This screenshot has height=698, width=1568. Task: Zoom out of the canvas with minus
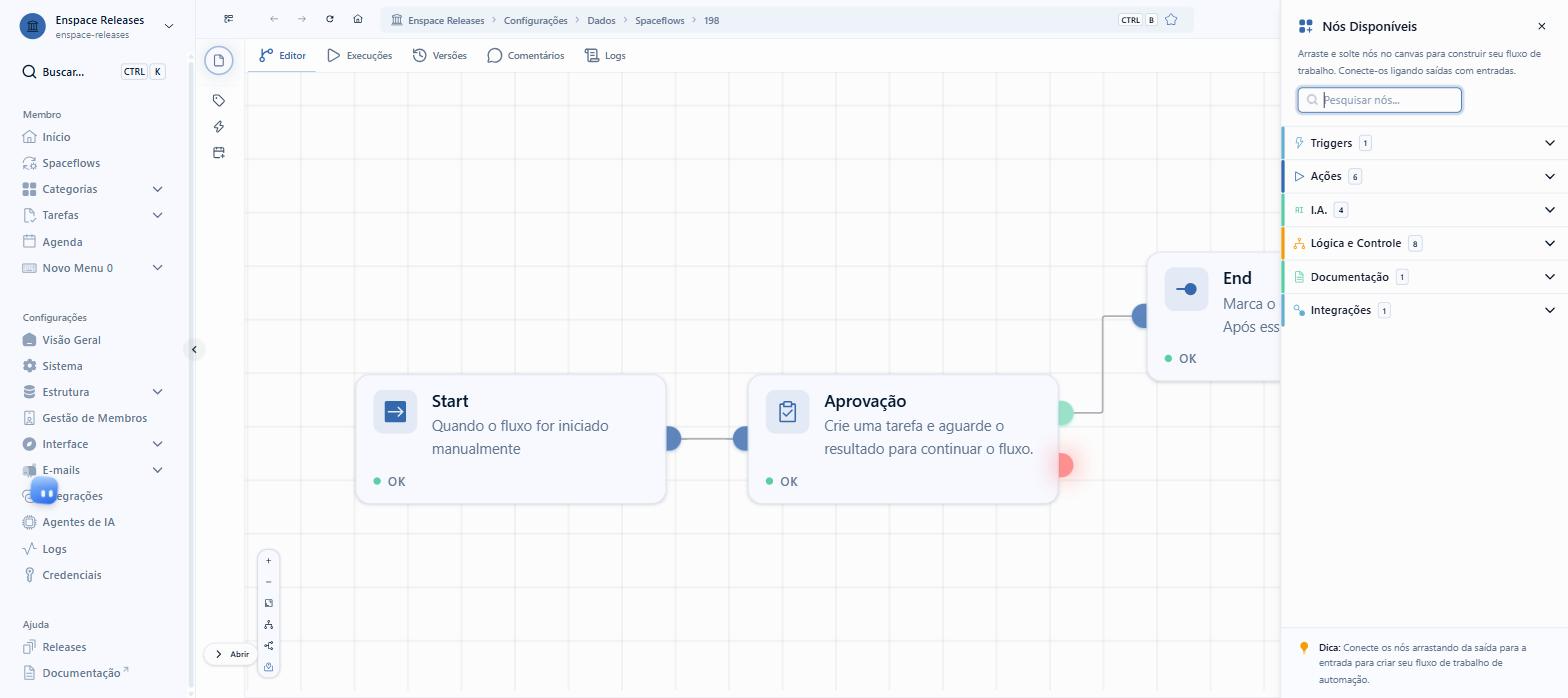(x=268, y=582)
